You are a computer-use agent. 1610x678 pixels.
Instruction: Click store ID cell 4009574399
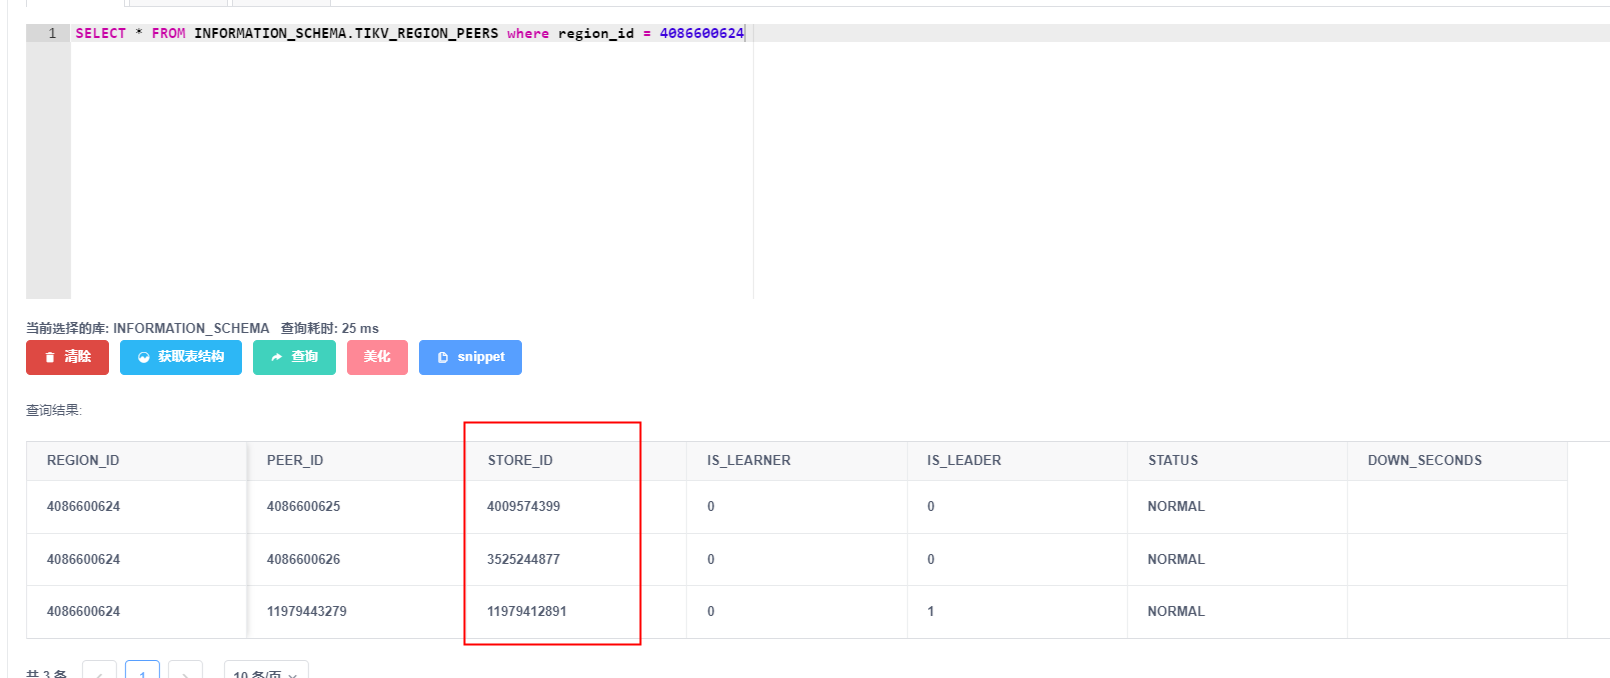pos(524,507)
